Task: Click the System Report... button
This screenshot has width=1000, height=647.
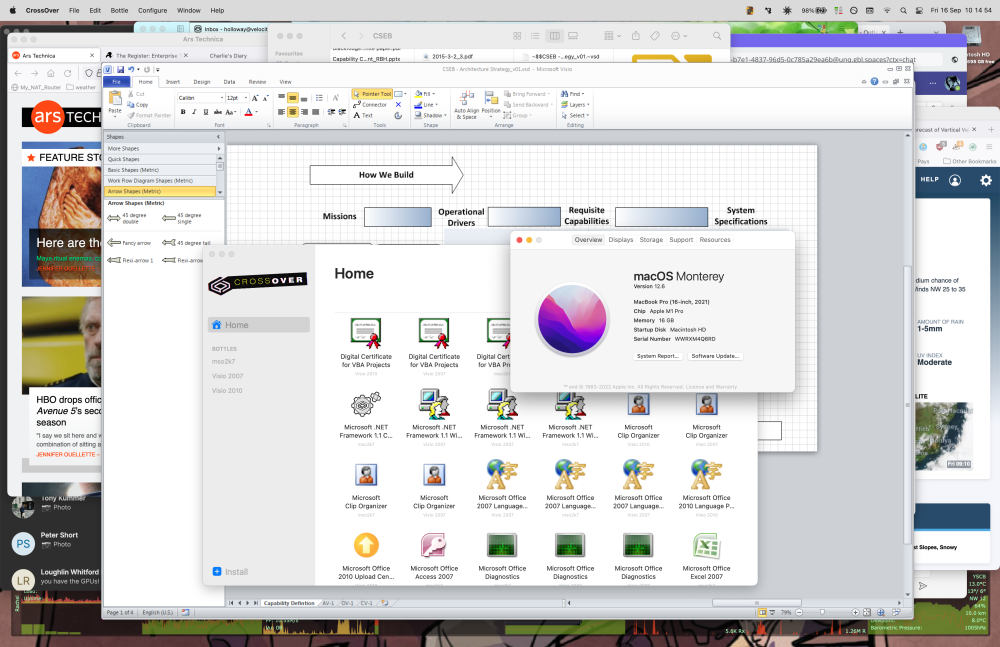Action: (x=658, y=356)
